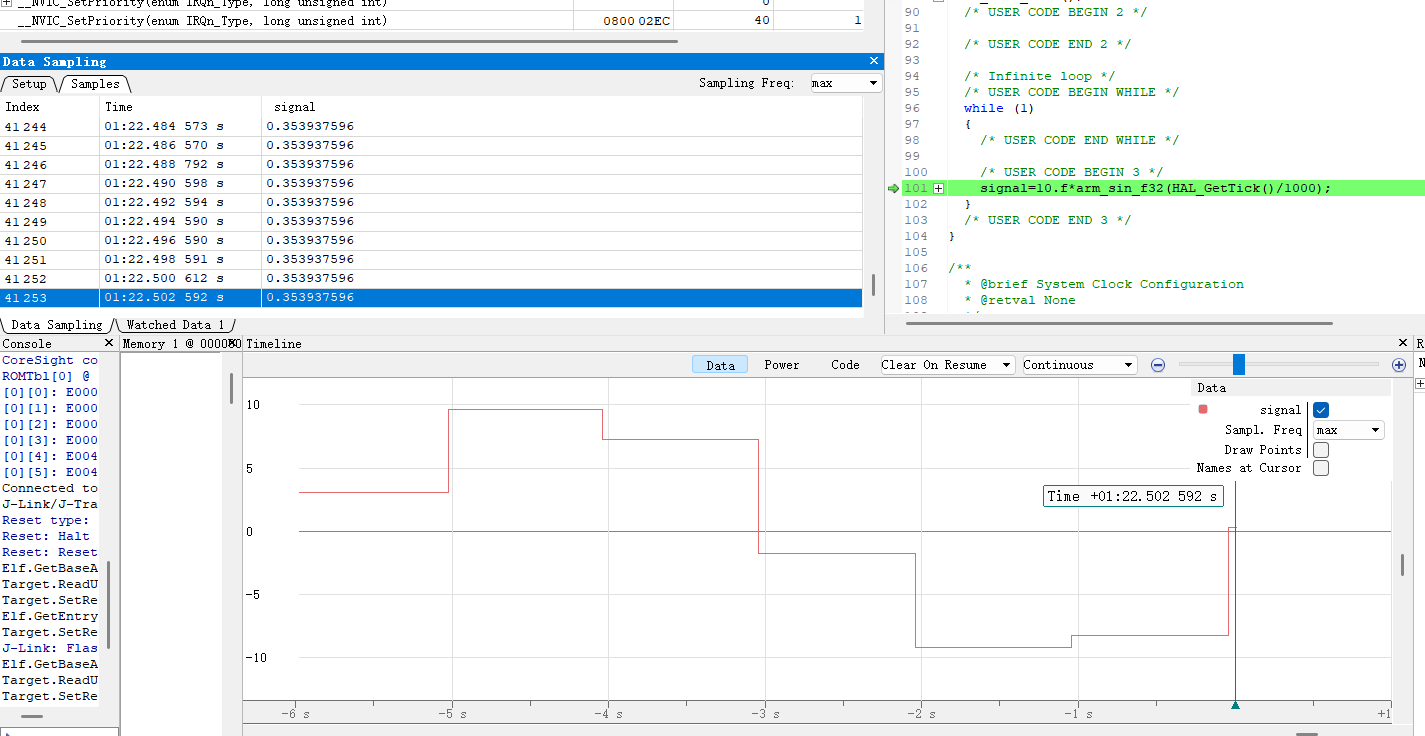Select highlighted sample row 41 253

[431, 297]
